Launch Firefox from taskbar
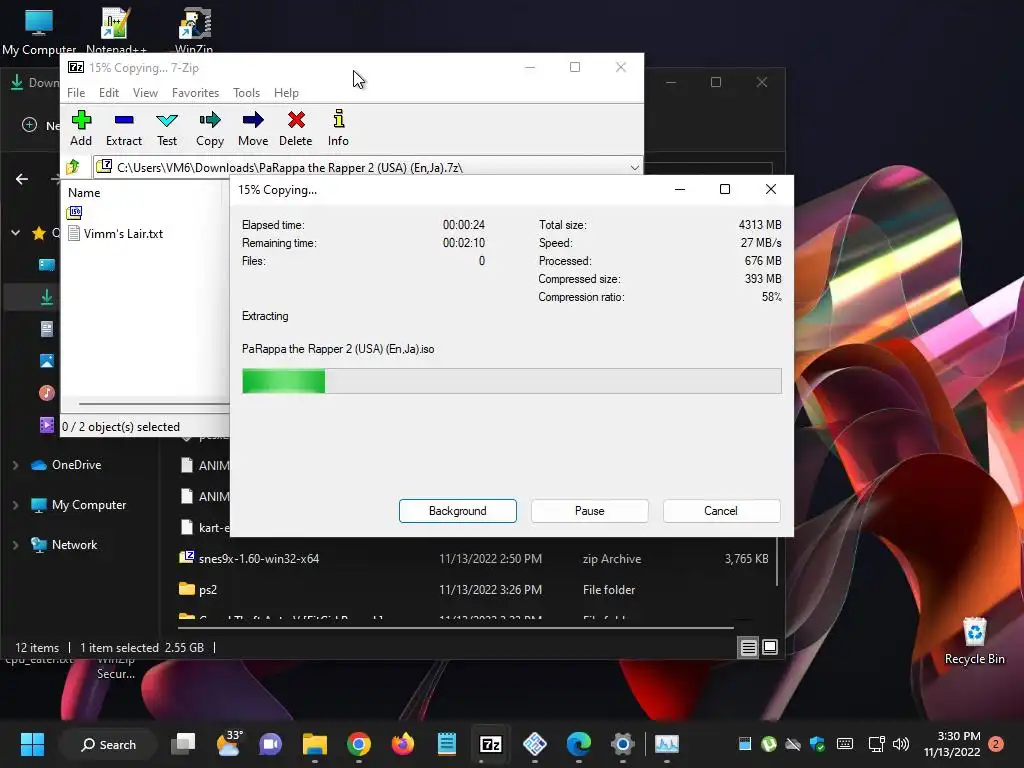Screen dimensions: 1024x768 [x=402, y=744]
